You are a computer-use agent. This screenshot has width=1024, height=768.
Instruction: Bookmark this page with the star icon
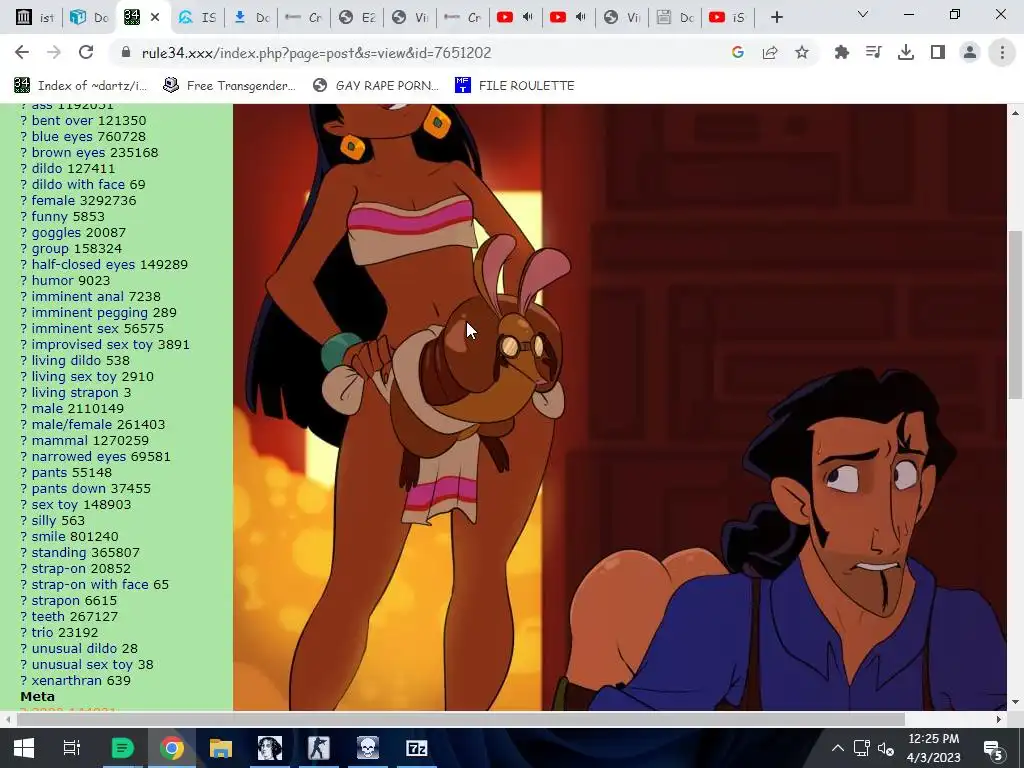(x=802, y=52)
